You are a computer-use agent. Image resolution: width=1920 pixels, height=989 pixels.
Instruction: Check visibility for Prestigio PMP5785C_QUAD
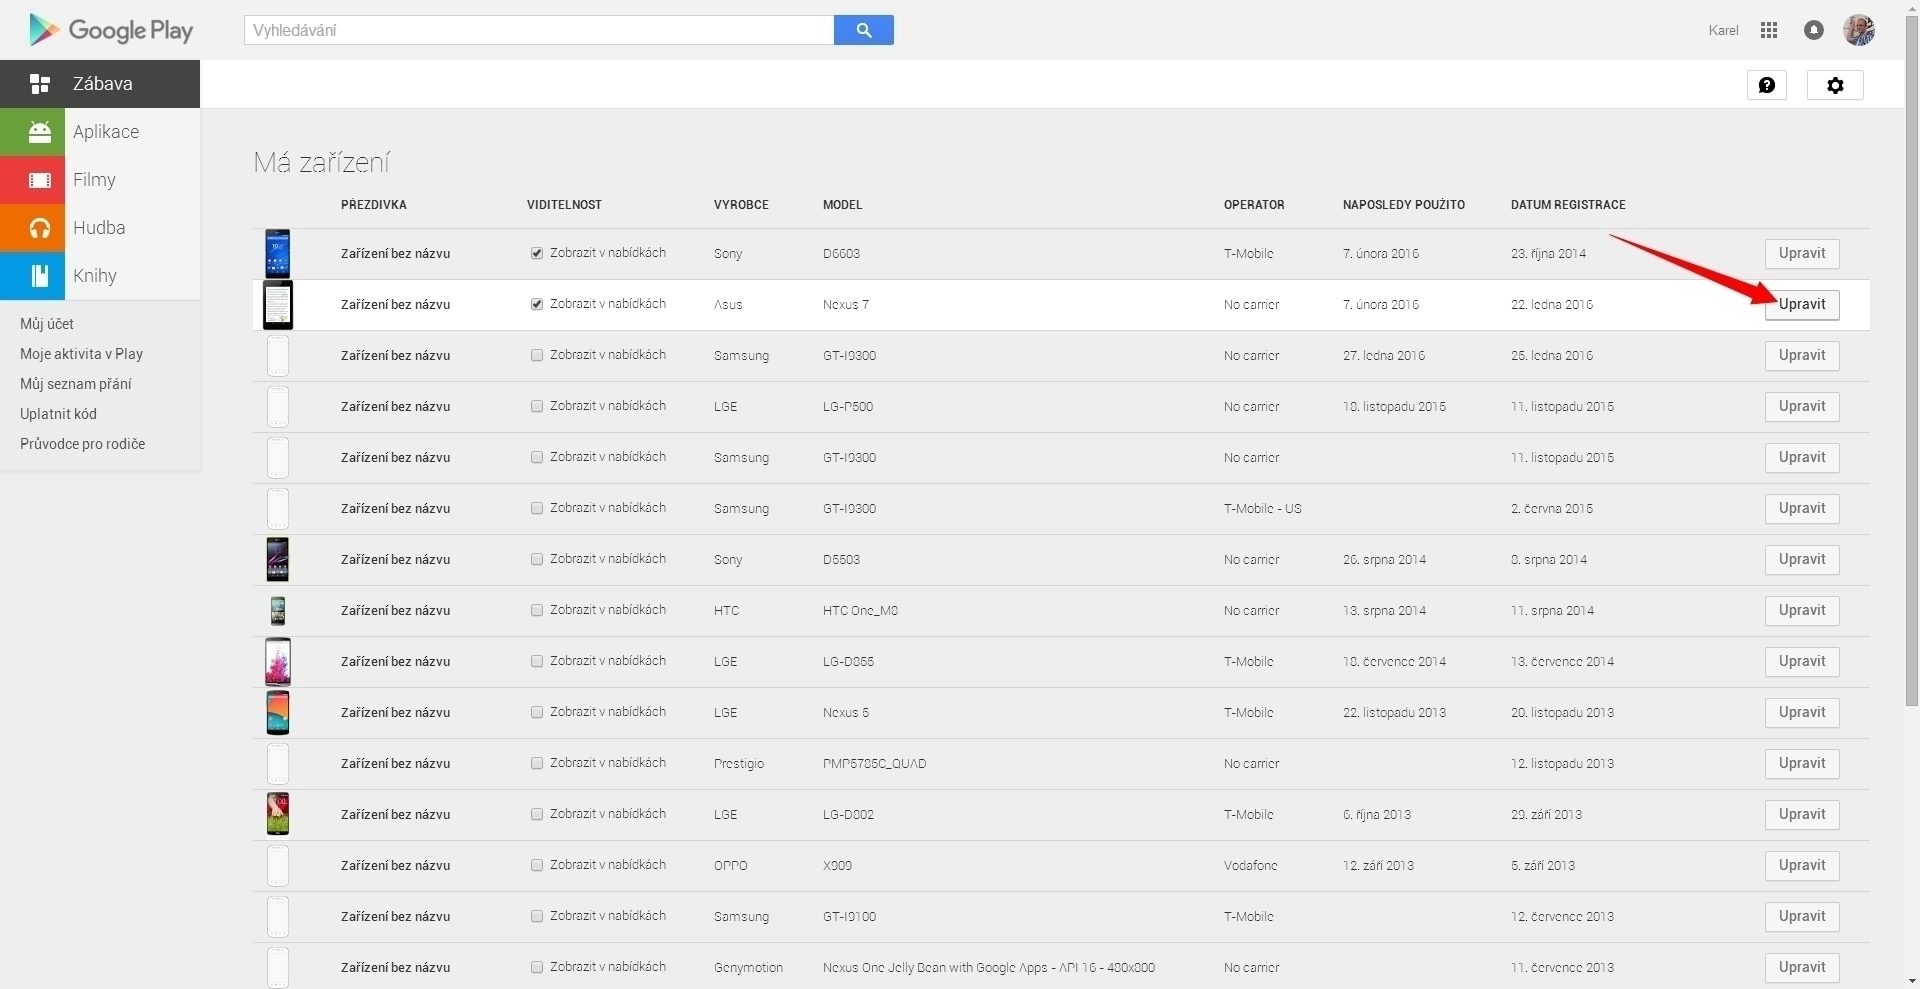point(537,764)
